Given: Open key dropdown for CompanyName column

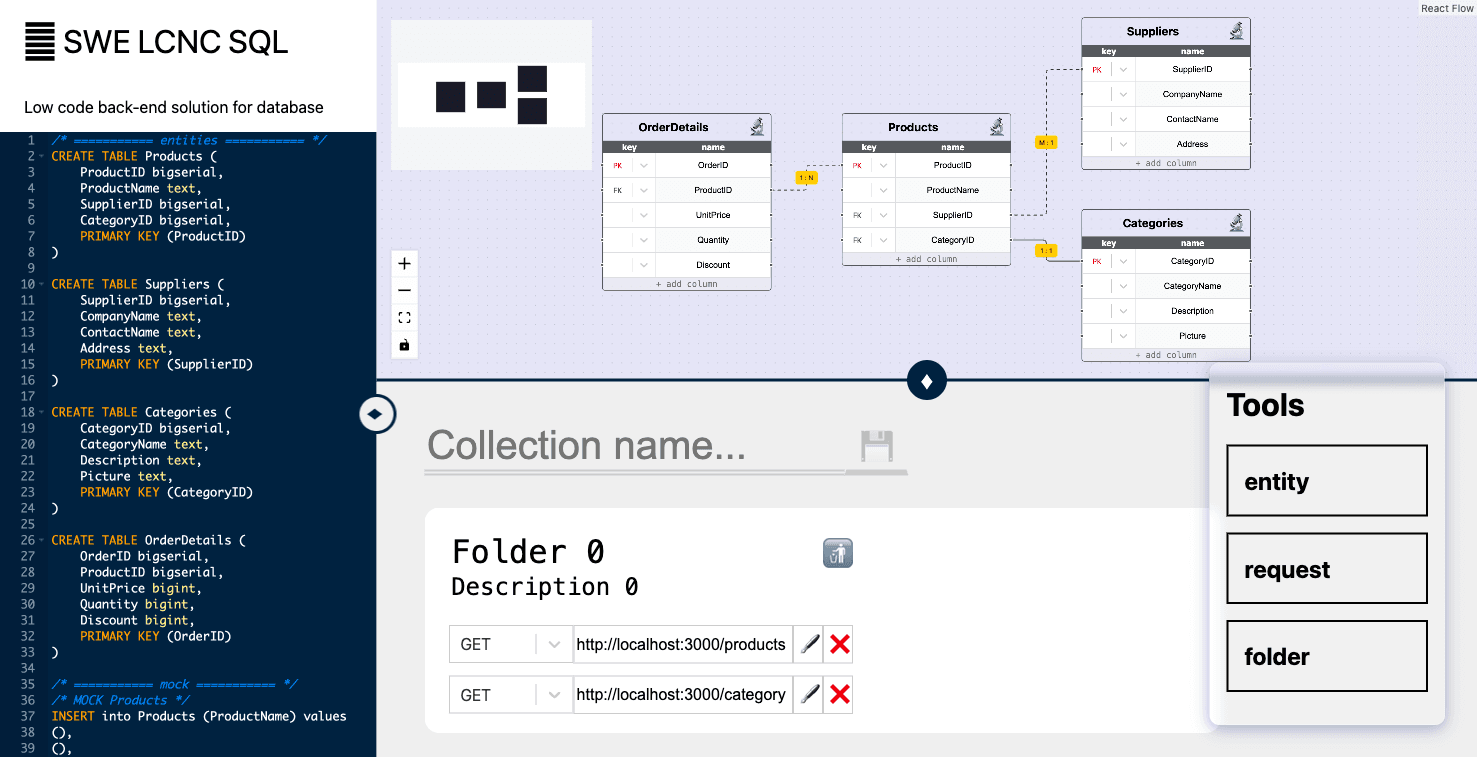Looking at the screenshot, I should [1124, 94].
